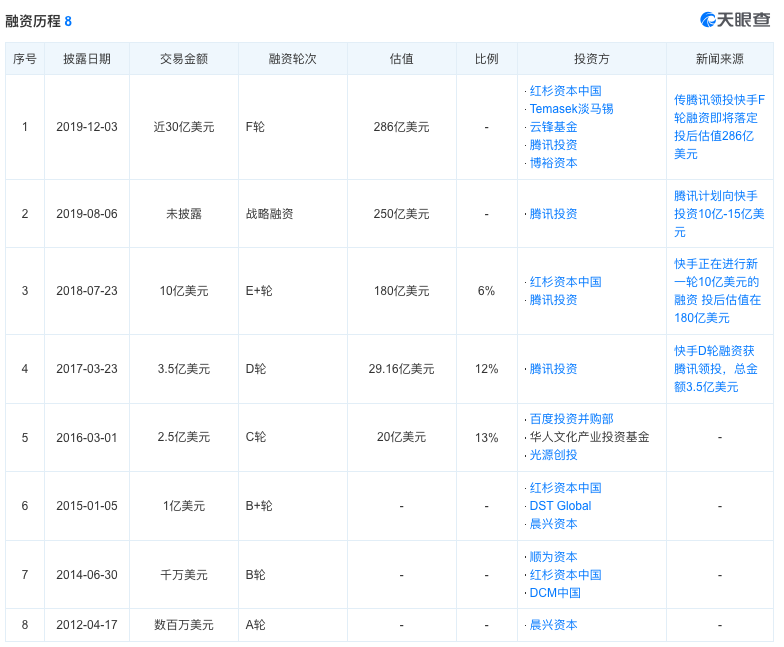Click the 估值 column header
The width and height of the screenshot is (784, 647).
(402, 59)
